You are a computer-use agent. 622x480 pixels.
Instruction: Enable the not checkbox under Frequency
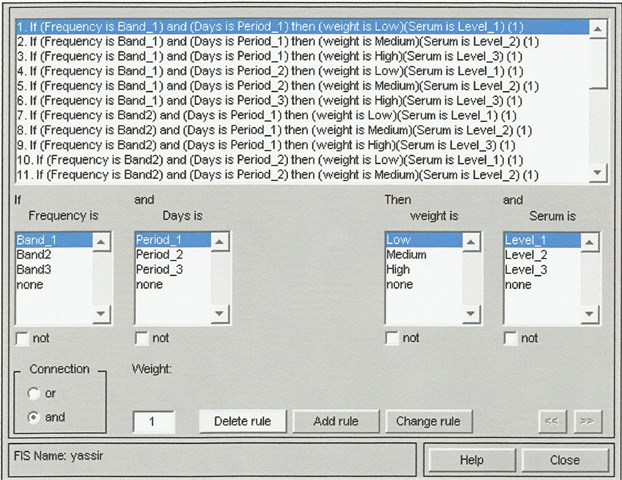(x=22, y=338)
